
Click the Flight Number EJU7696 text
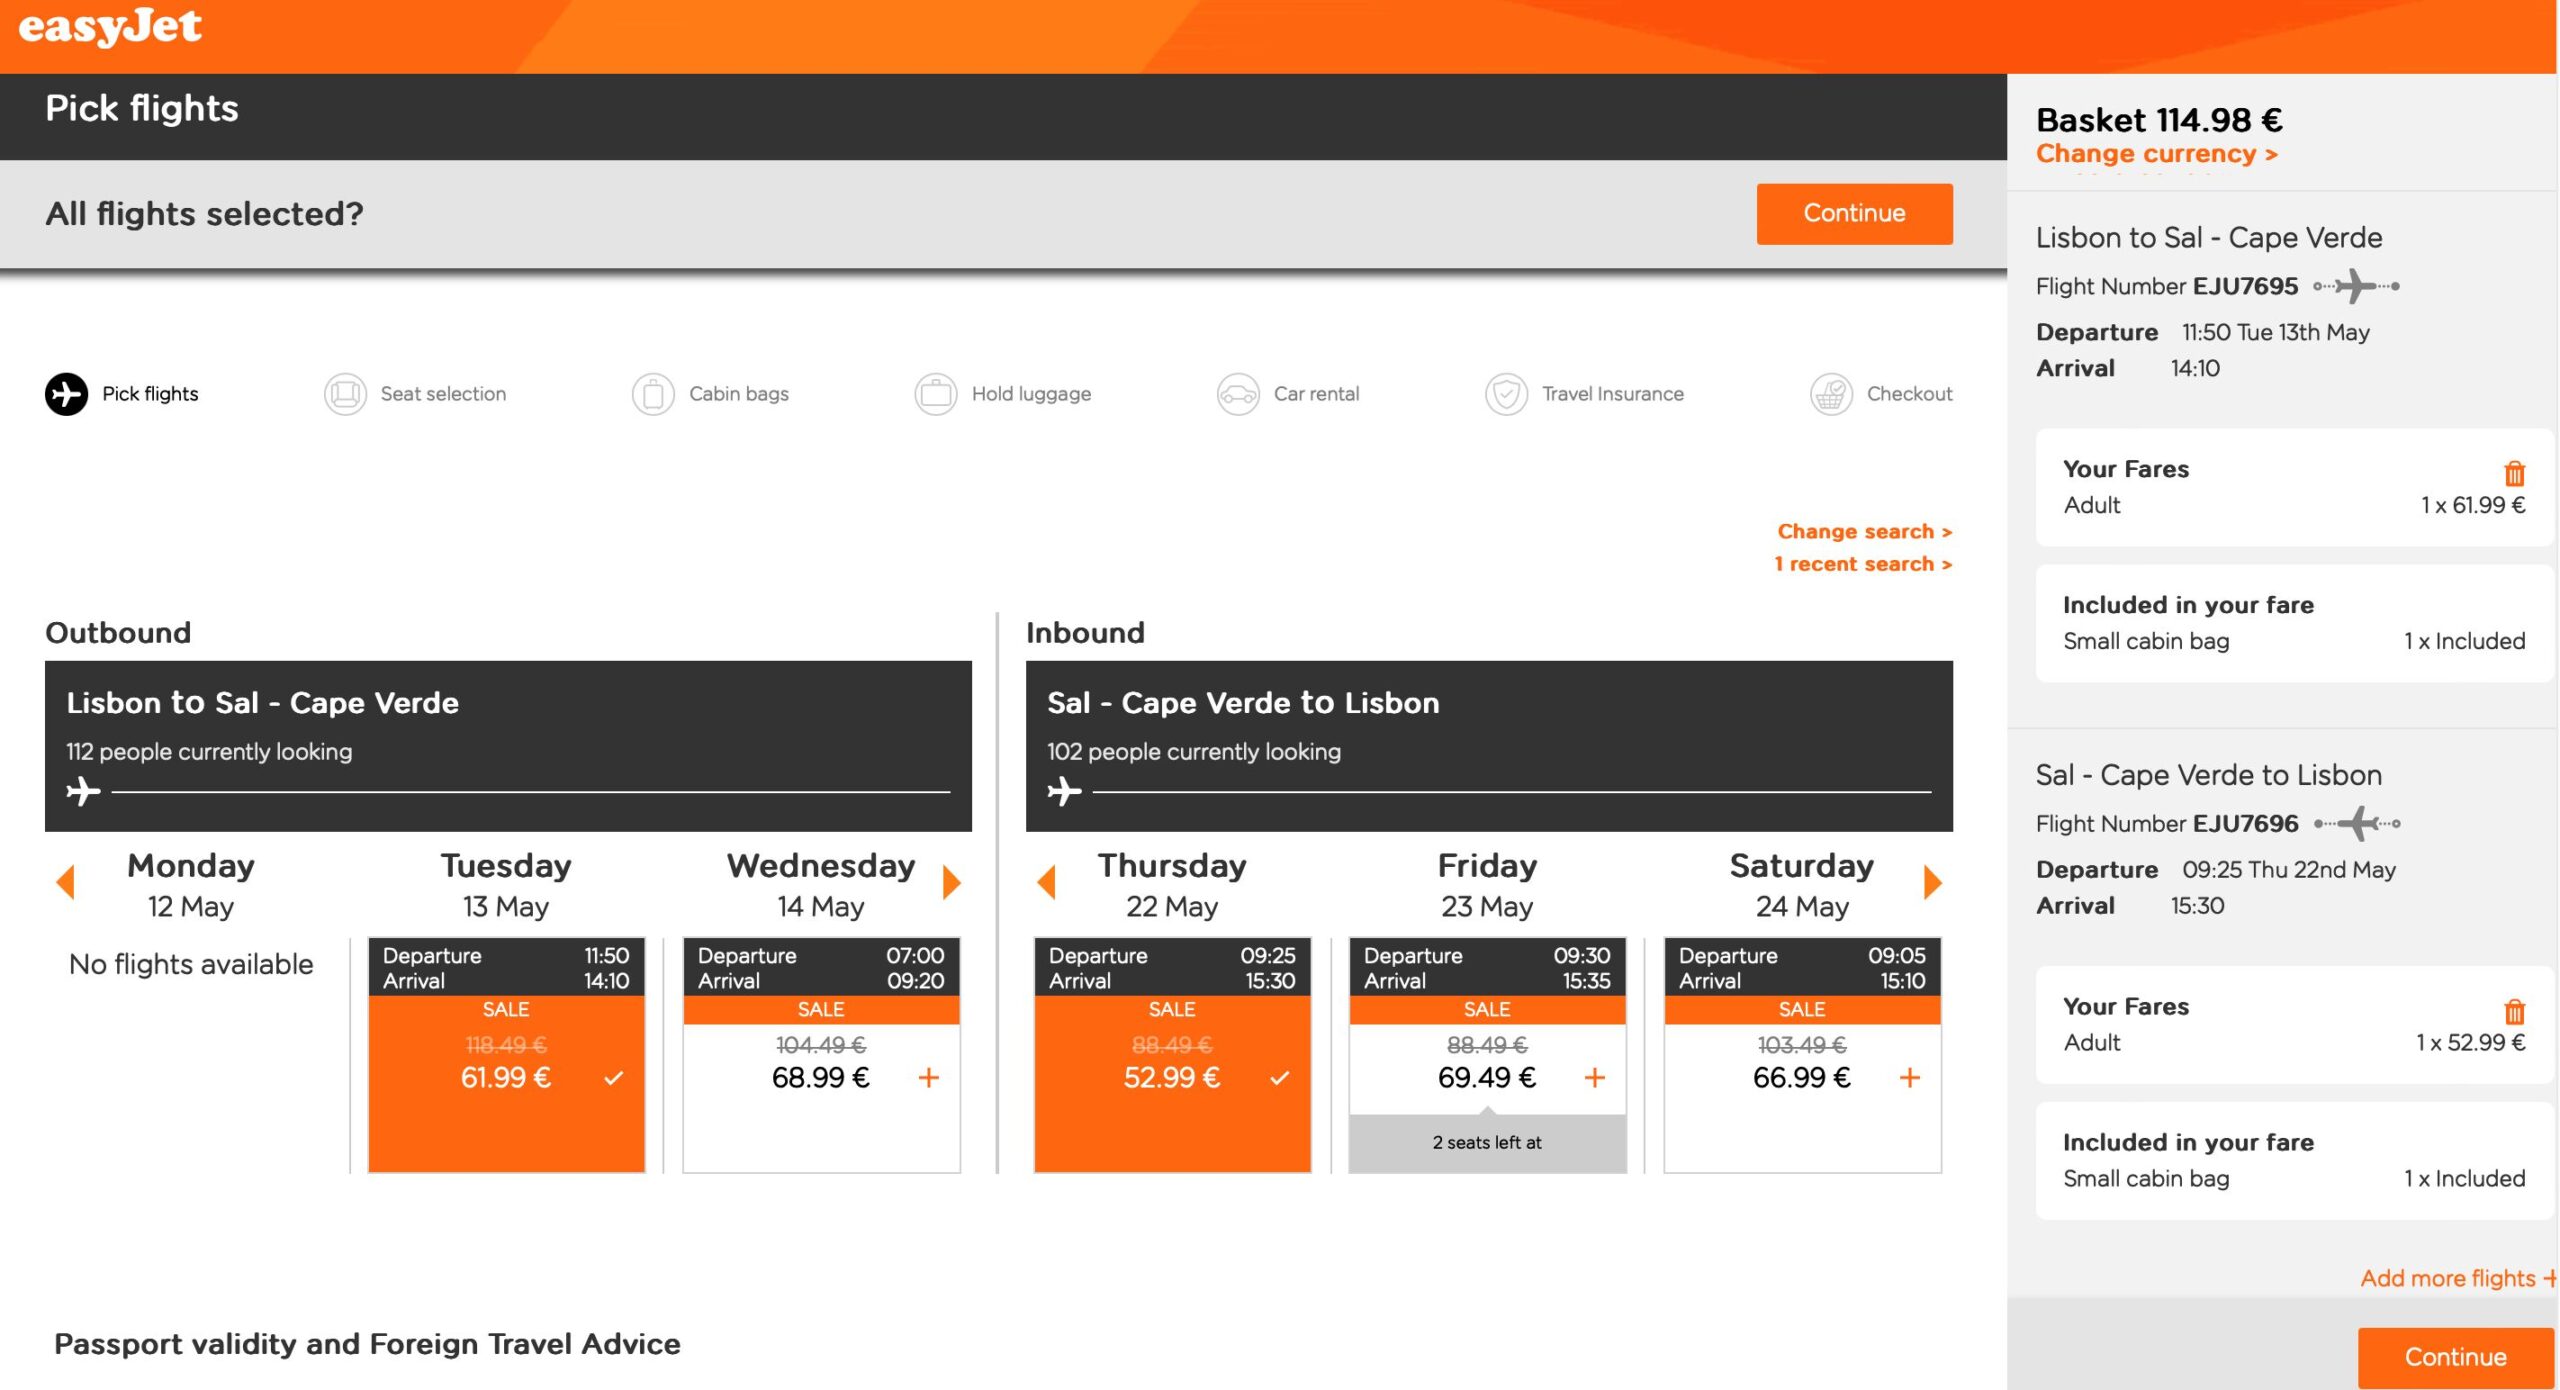tap(2167, 824)
